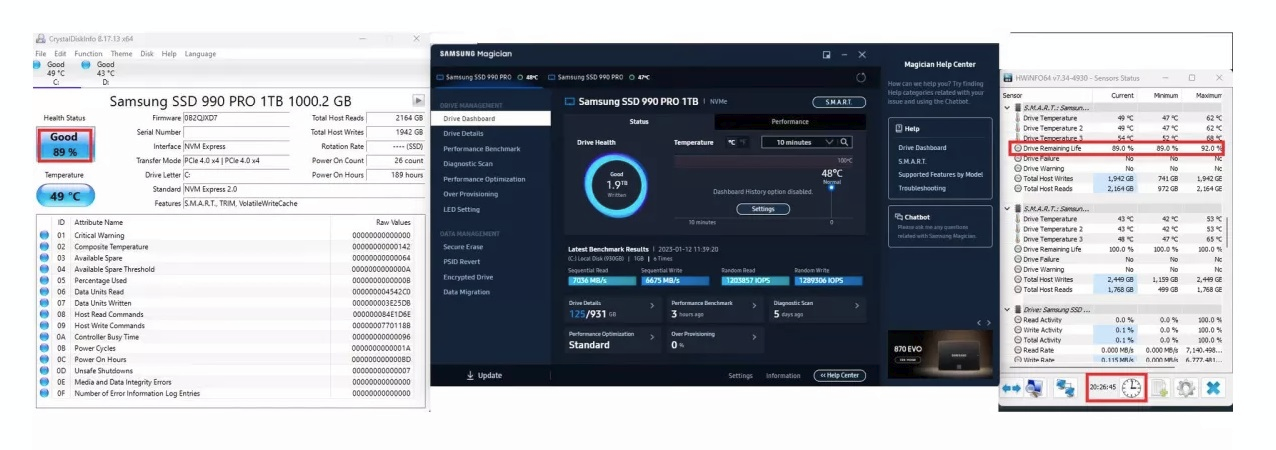Open 'Supported Features by Model' help link
Screen dimensions: 1276x450
[940, 174]
